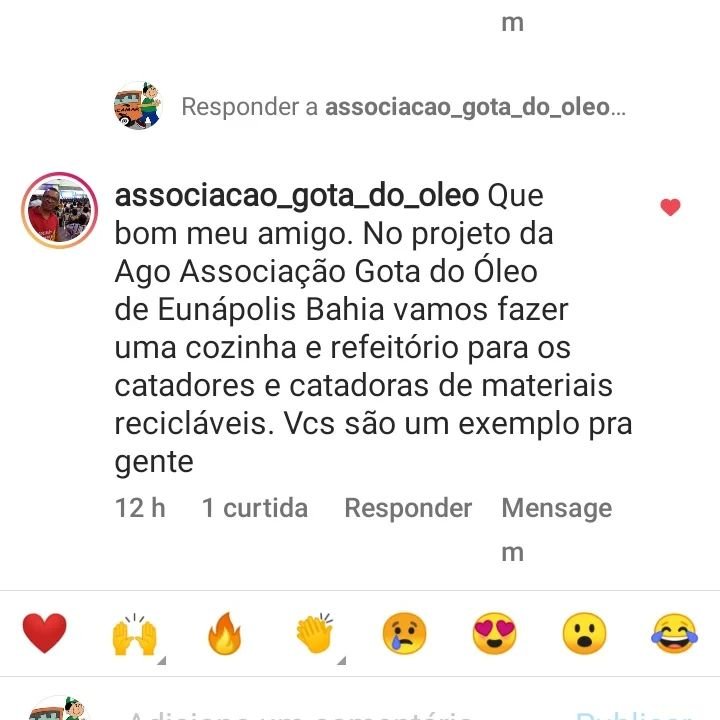Tap the Responder a associacao_gota_do_oleo field
This screenshot has width=720, height=720.
tap(403, 107)
